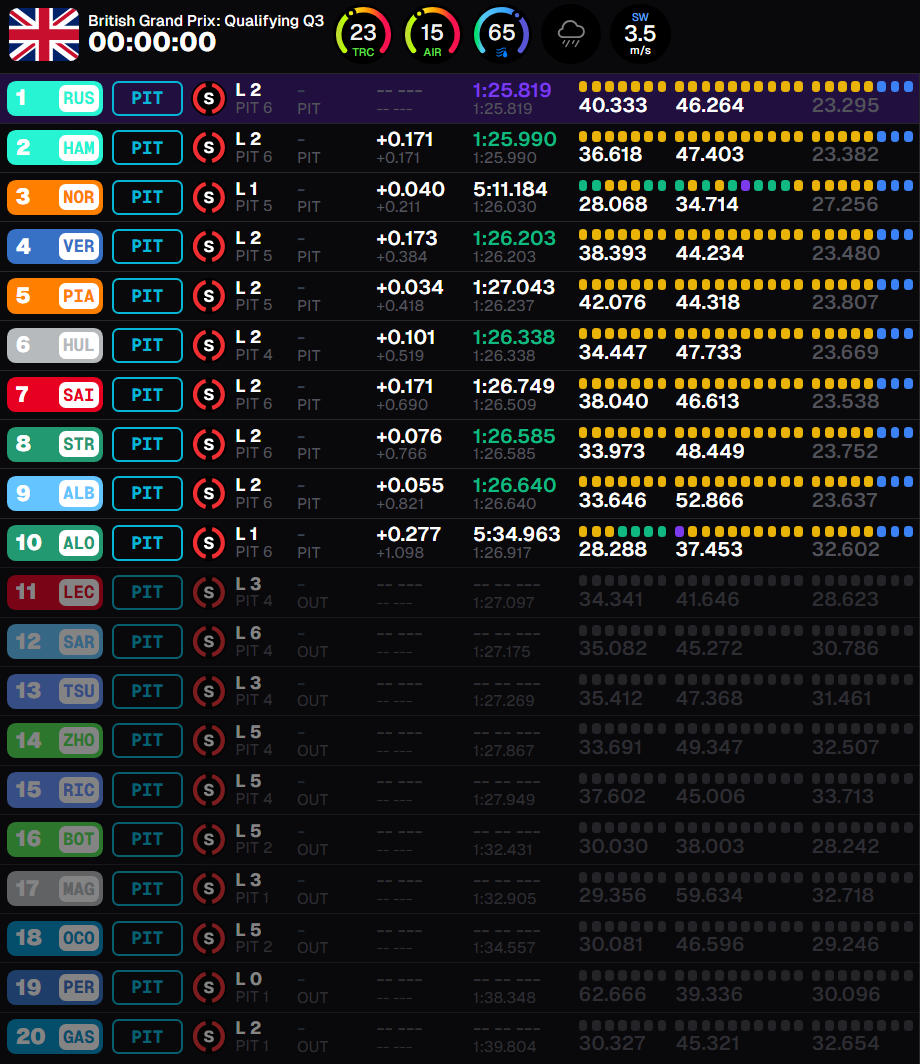Click the PIT badge in GAS row
The height and width of the screenshot is (1064, 920).
[147, 1037]
